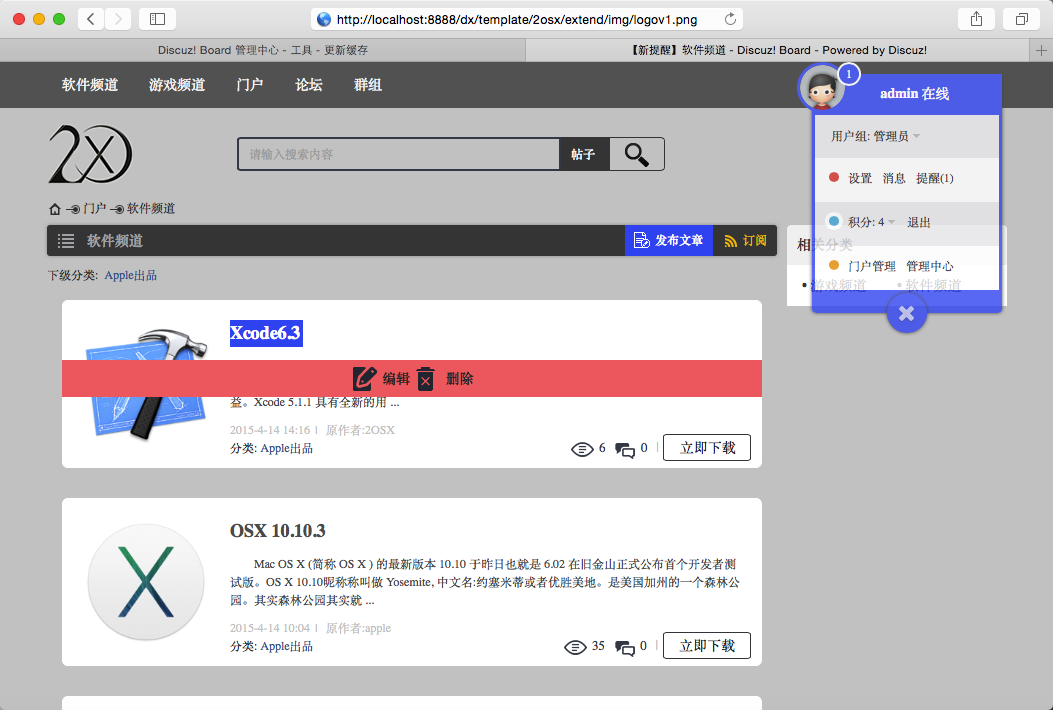
Task: Open the 软件频道 nav menu item
Action: point(90,85)
